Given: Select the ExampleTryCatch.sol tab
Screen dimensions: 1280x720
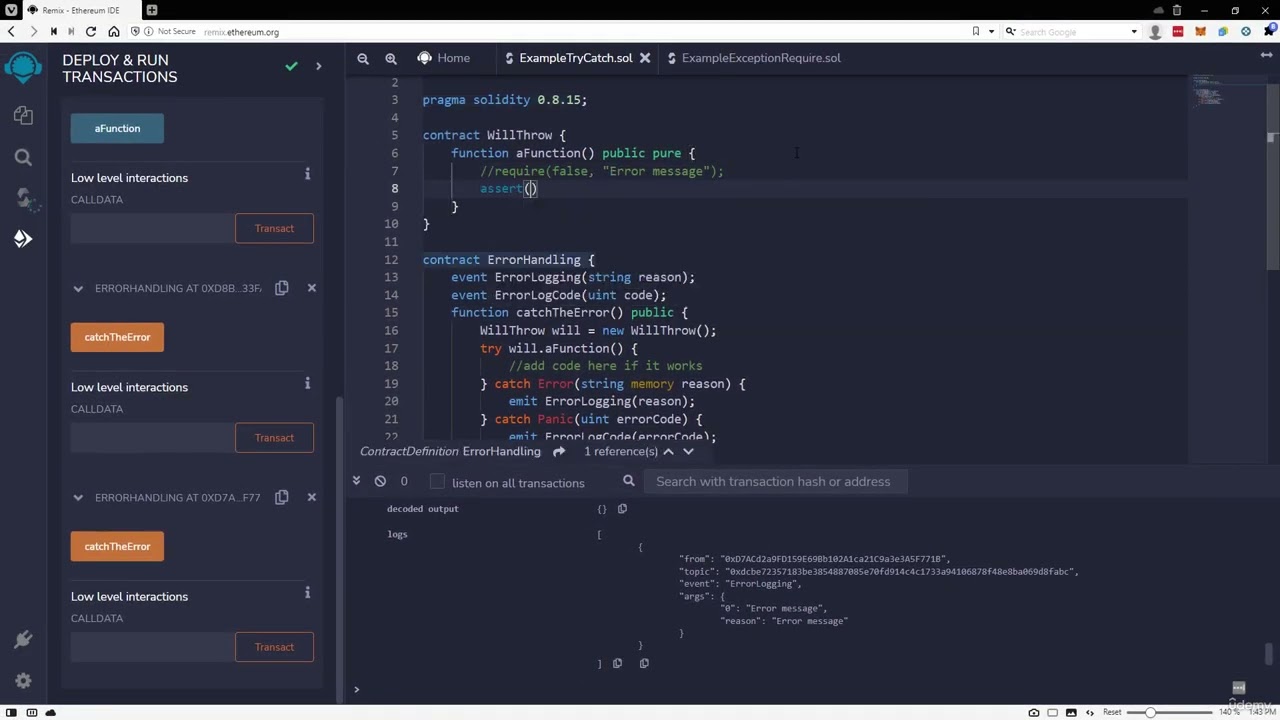Looking at the screenshot, I should click(x=575, y=58).
